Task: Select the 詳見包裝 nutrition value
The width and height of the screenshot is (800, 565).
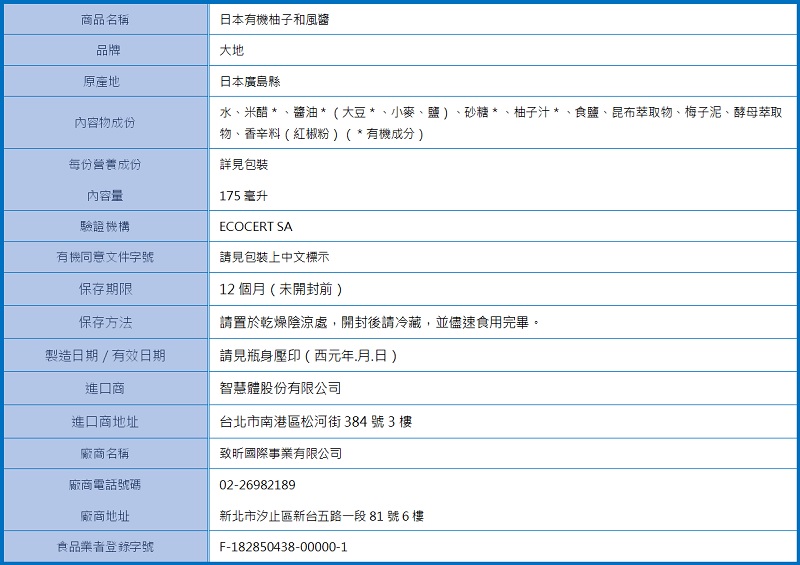Action: tap(244, 164)
